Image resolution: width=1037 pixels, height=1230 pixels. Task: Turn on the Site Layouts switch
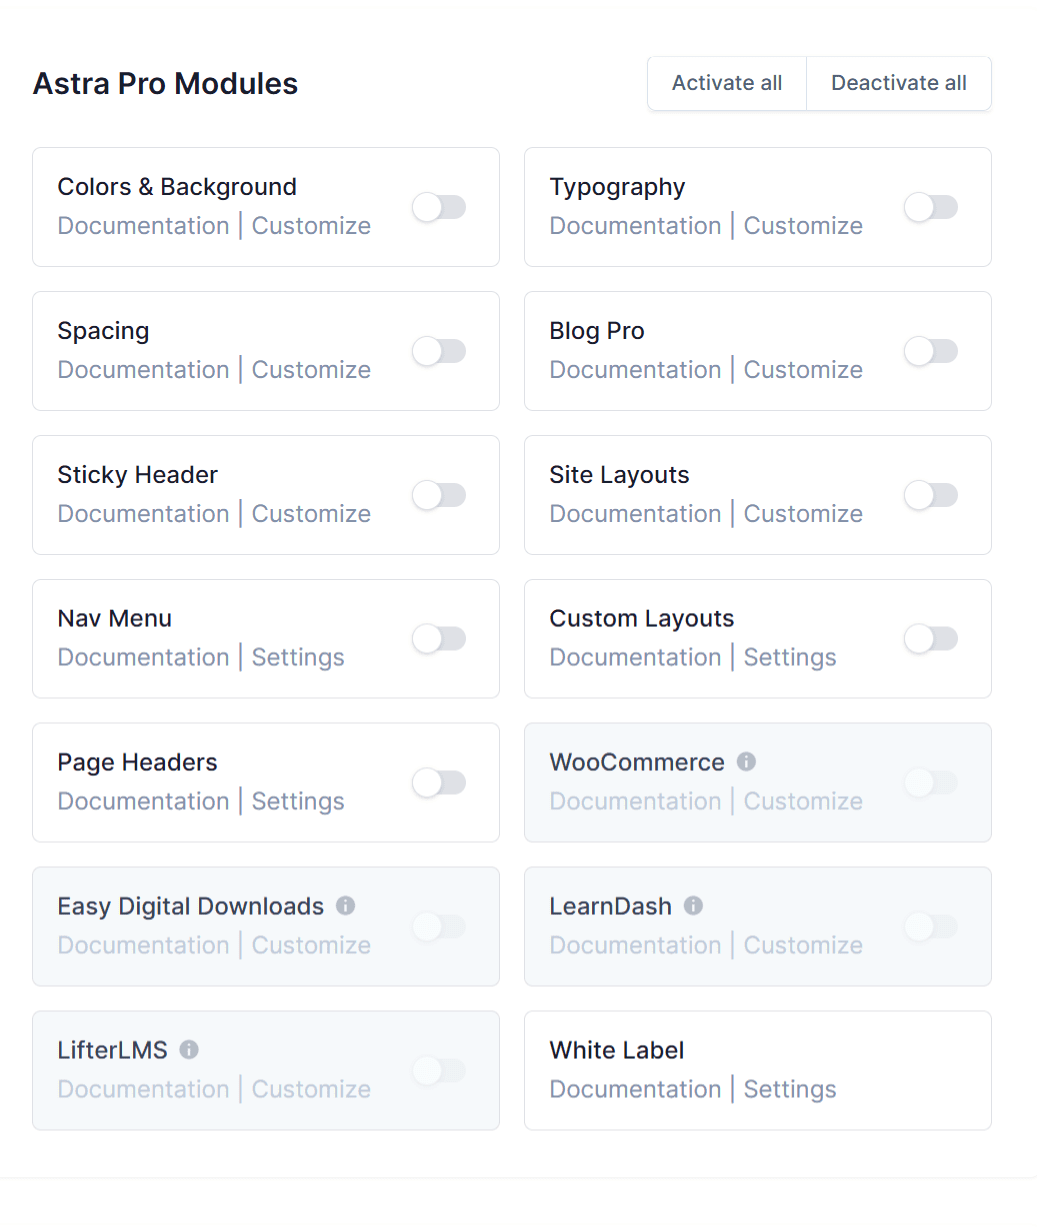point(931,495)
